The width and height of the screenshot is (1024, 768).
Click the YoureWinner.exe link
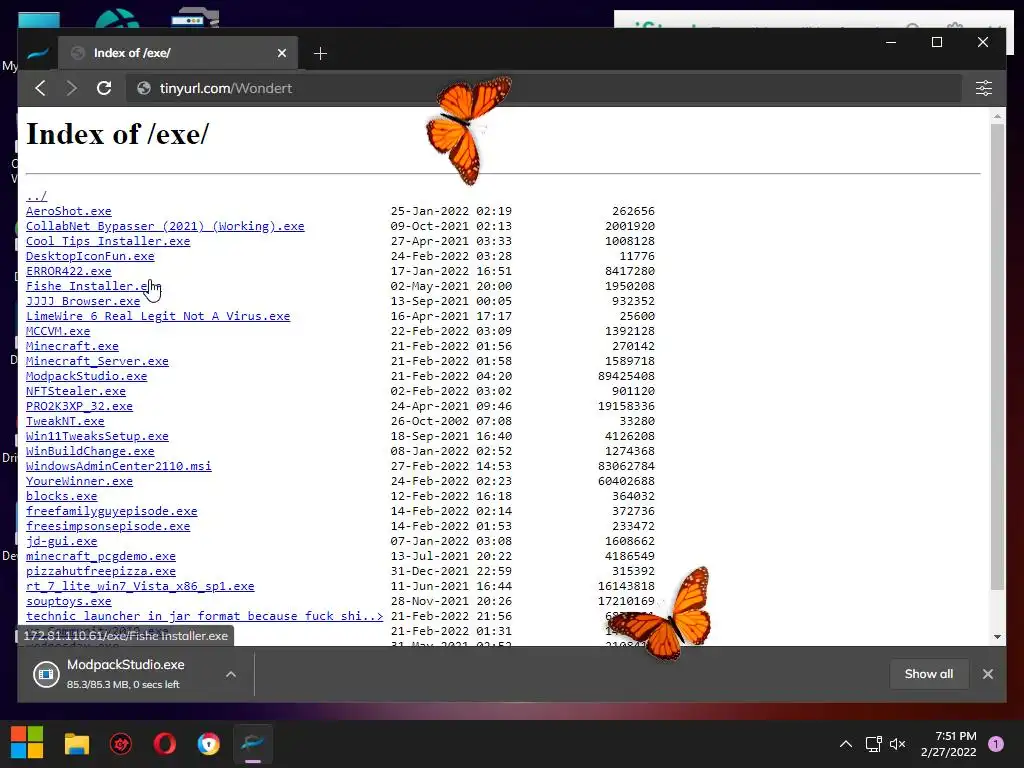tap(79, 481)
